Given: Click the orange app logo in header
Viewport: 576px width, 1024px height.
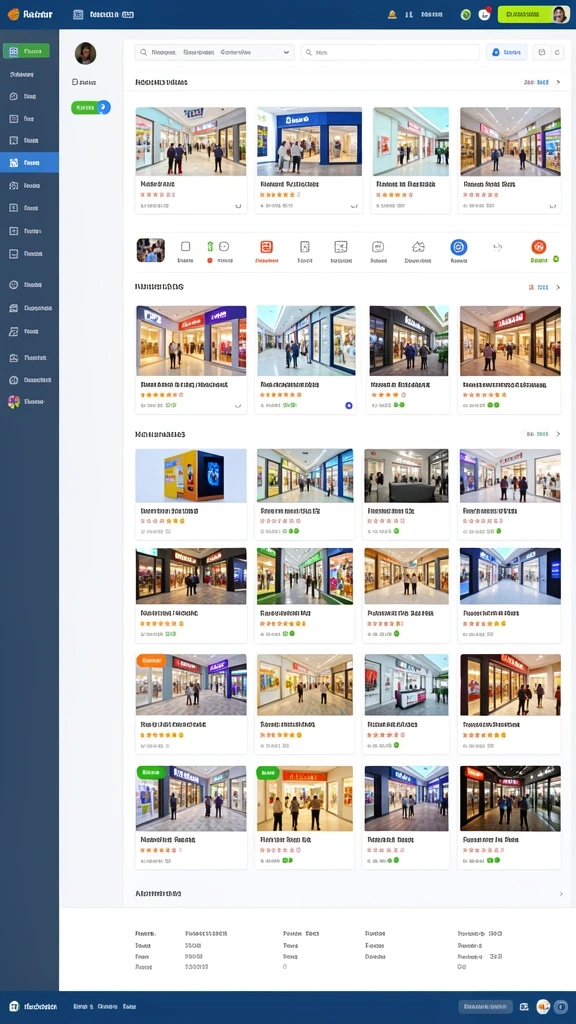Looking at the screenshot, I should [13, 14].
